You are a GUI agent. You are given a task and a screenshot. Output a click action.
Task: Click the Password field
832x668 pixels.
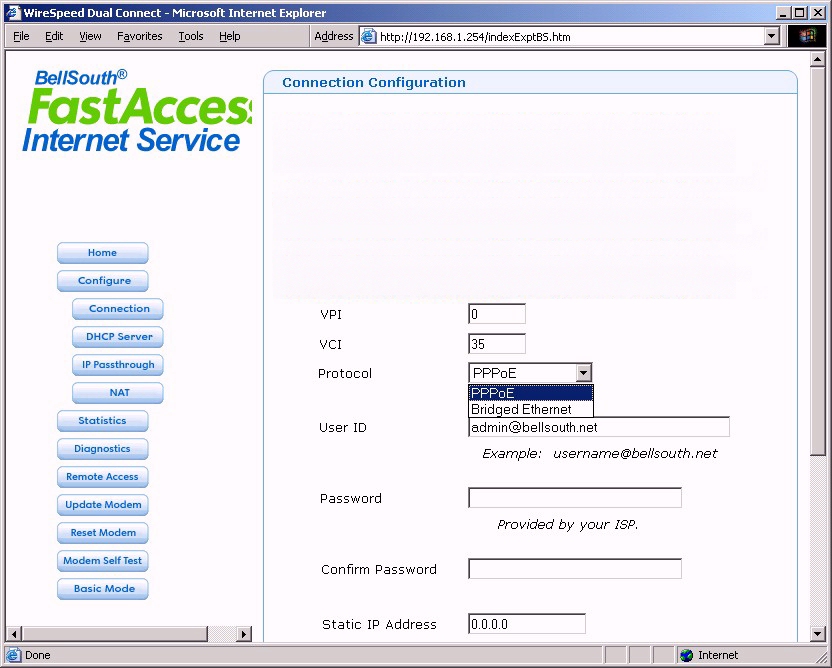(575, 498)
